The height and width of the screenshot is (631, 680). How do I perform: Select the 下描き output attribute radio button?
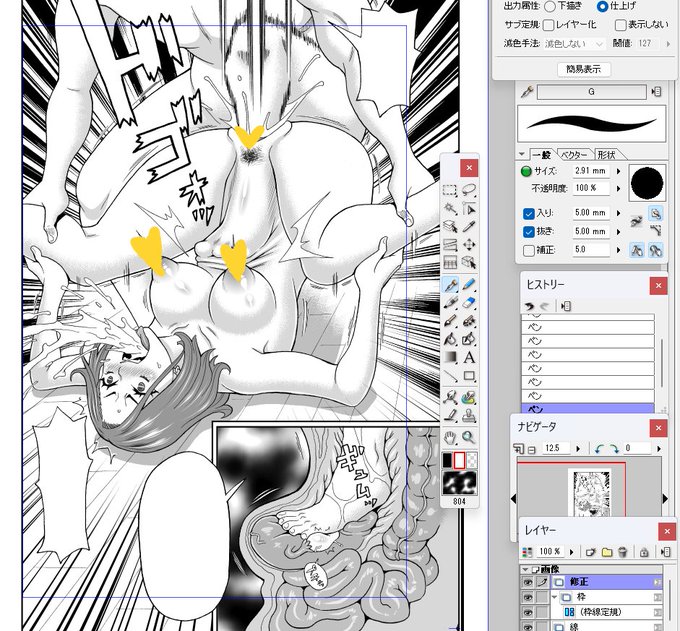coord(549,6)
